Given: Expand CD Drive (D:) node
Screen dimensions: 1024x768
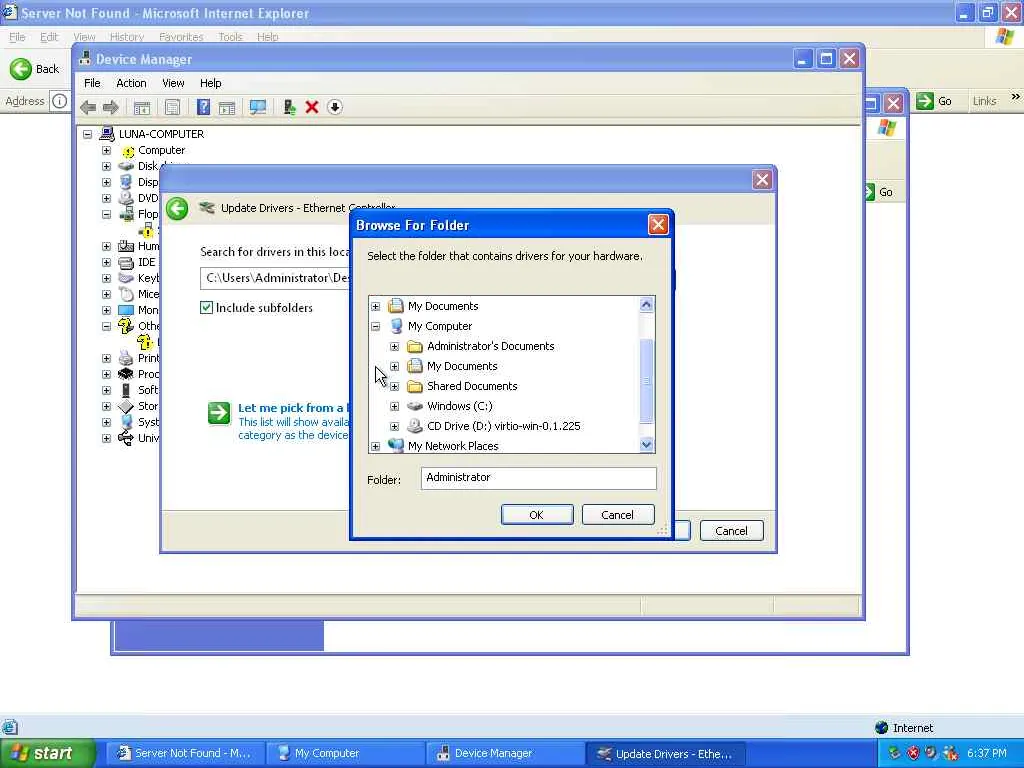Looking at the screenshot, I should (394, 426).
